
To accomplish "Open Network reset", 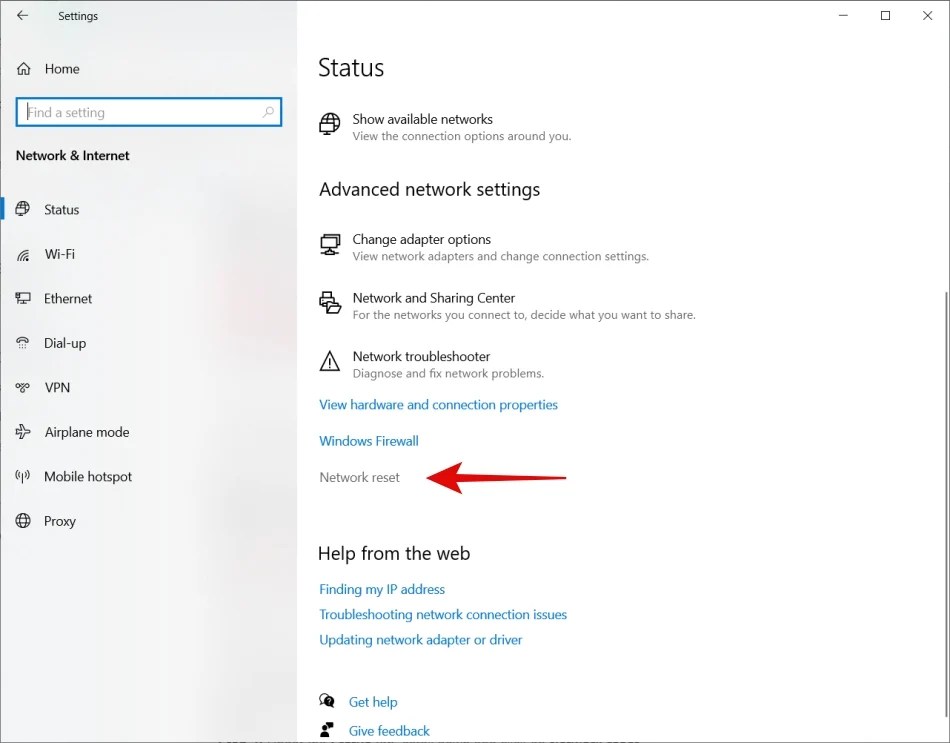I will point(359,477).
